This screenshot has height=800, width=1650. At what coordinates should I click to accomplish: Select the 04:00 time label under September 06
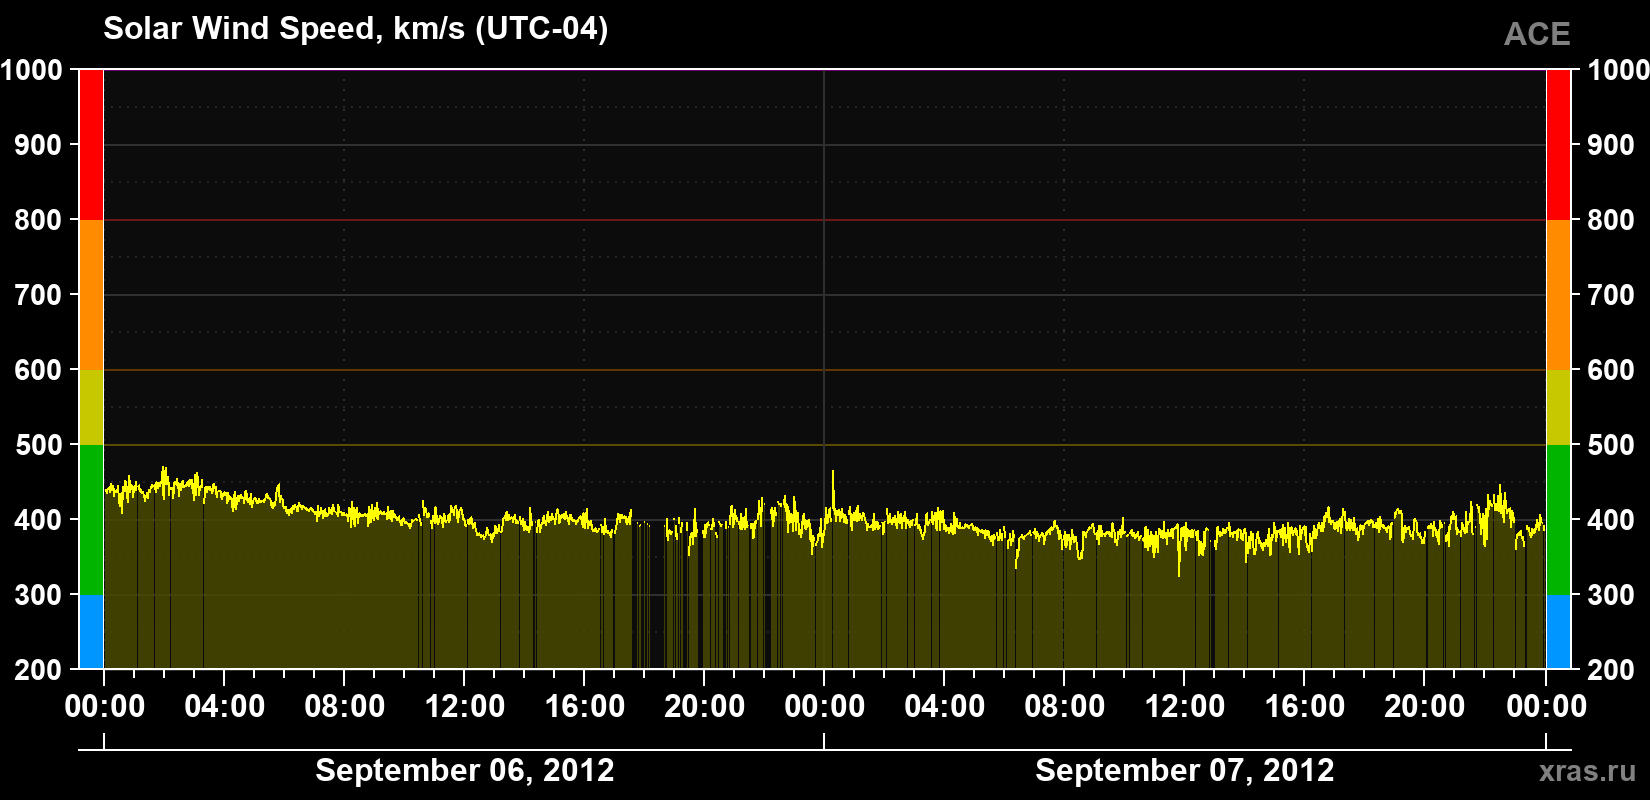(x=225, y=706)
